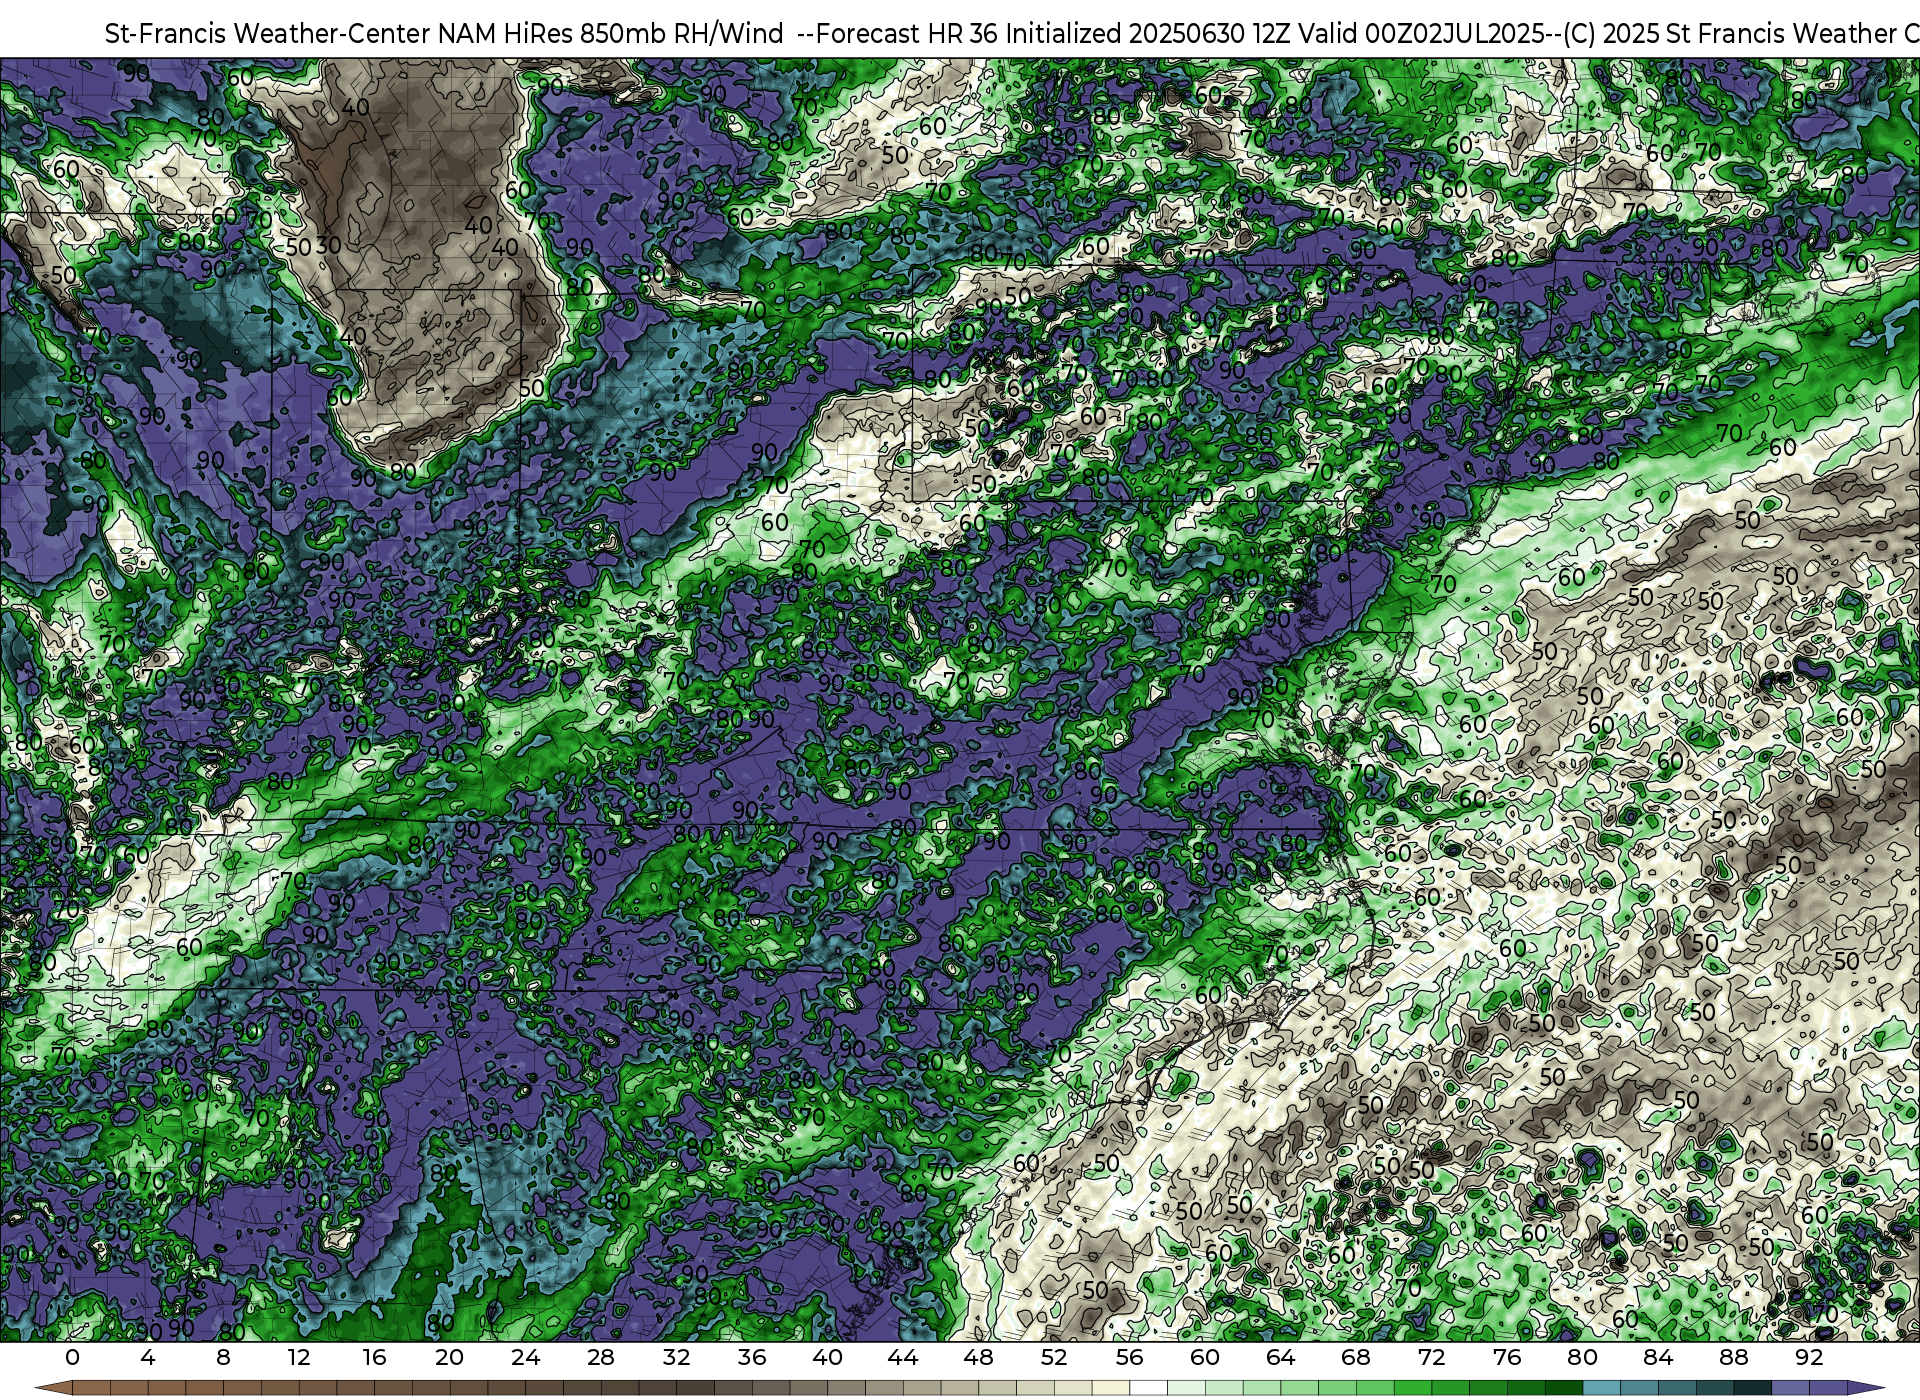Click the '68' color bar tick label

coord(1356,1357)
